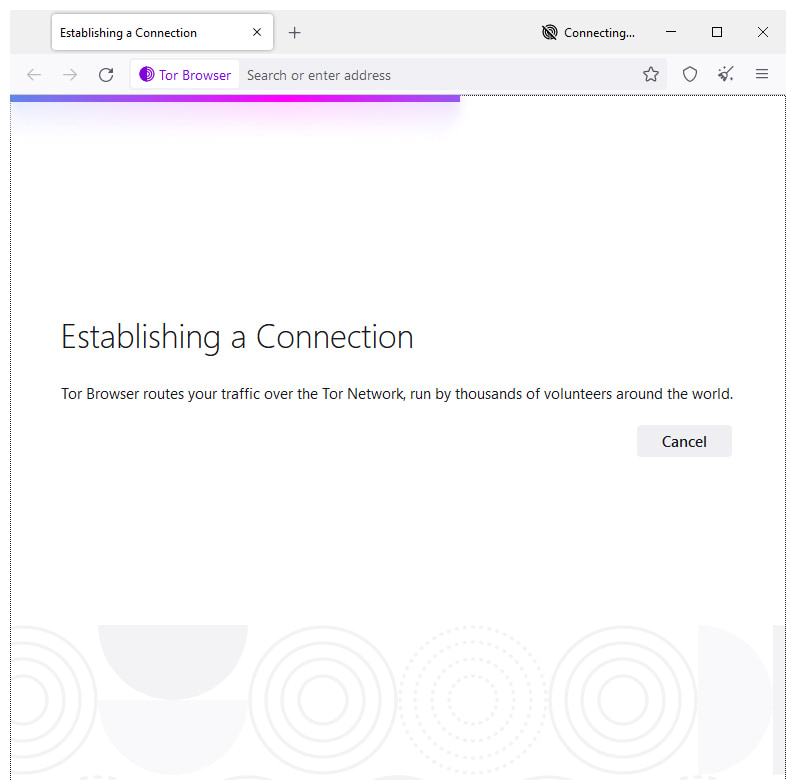The width and height of the screenshot is (786, 780).
Task: Close the Establishing a Connection tab
Action: [257, 32]
